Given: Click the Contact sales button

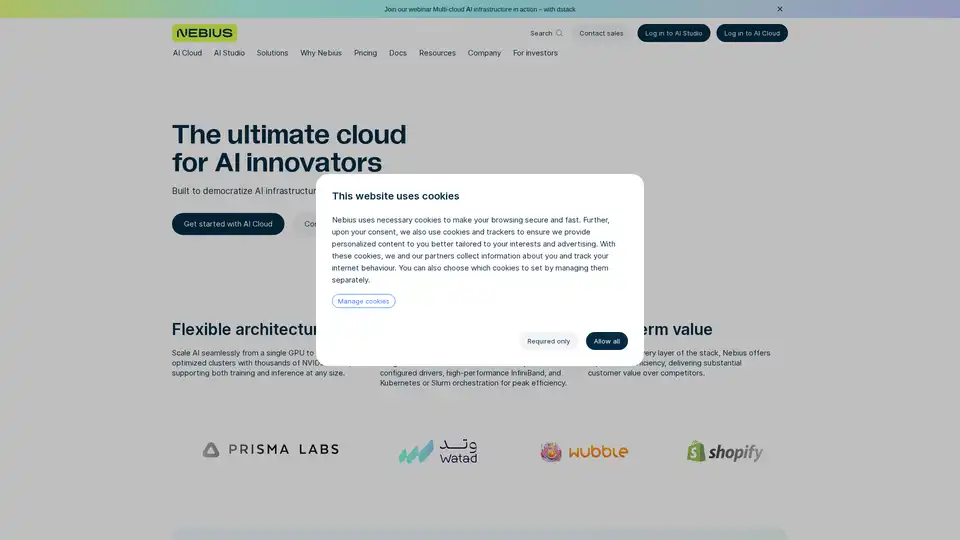Looking at the screenshot, I should tap(601, 33).
